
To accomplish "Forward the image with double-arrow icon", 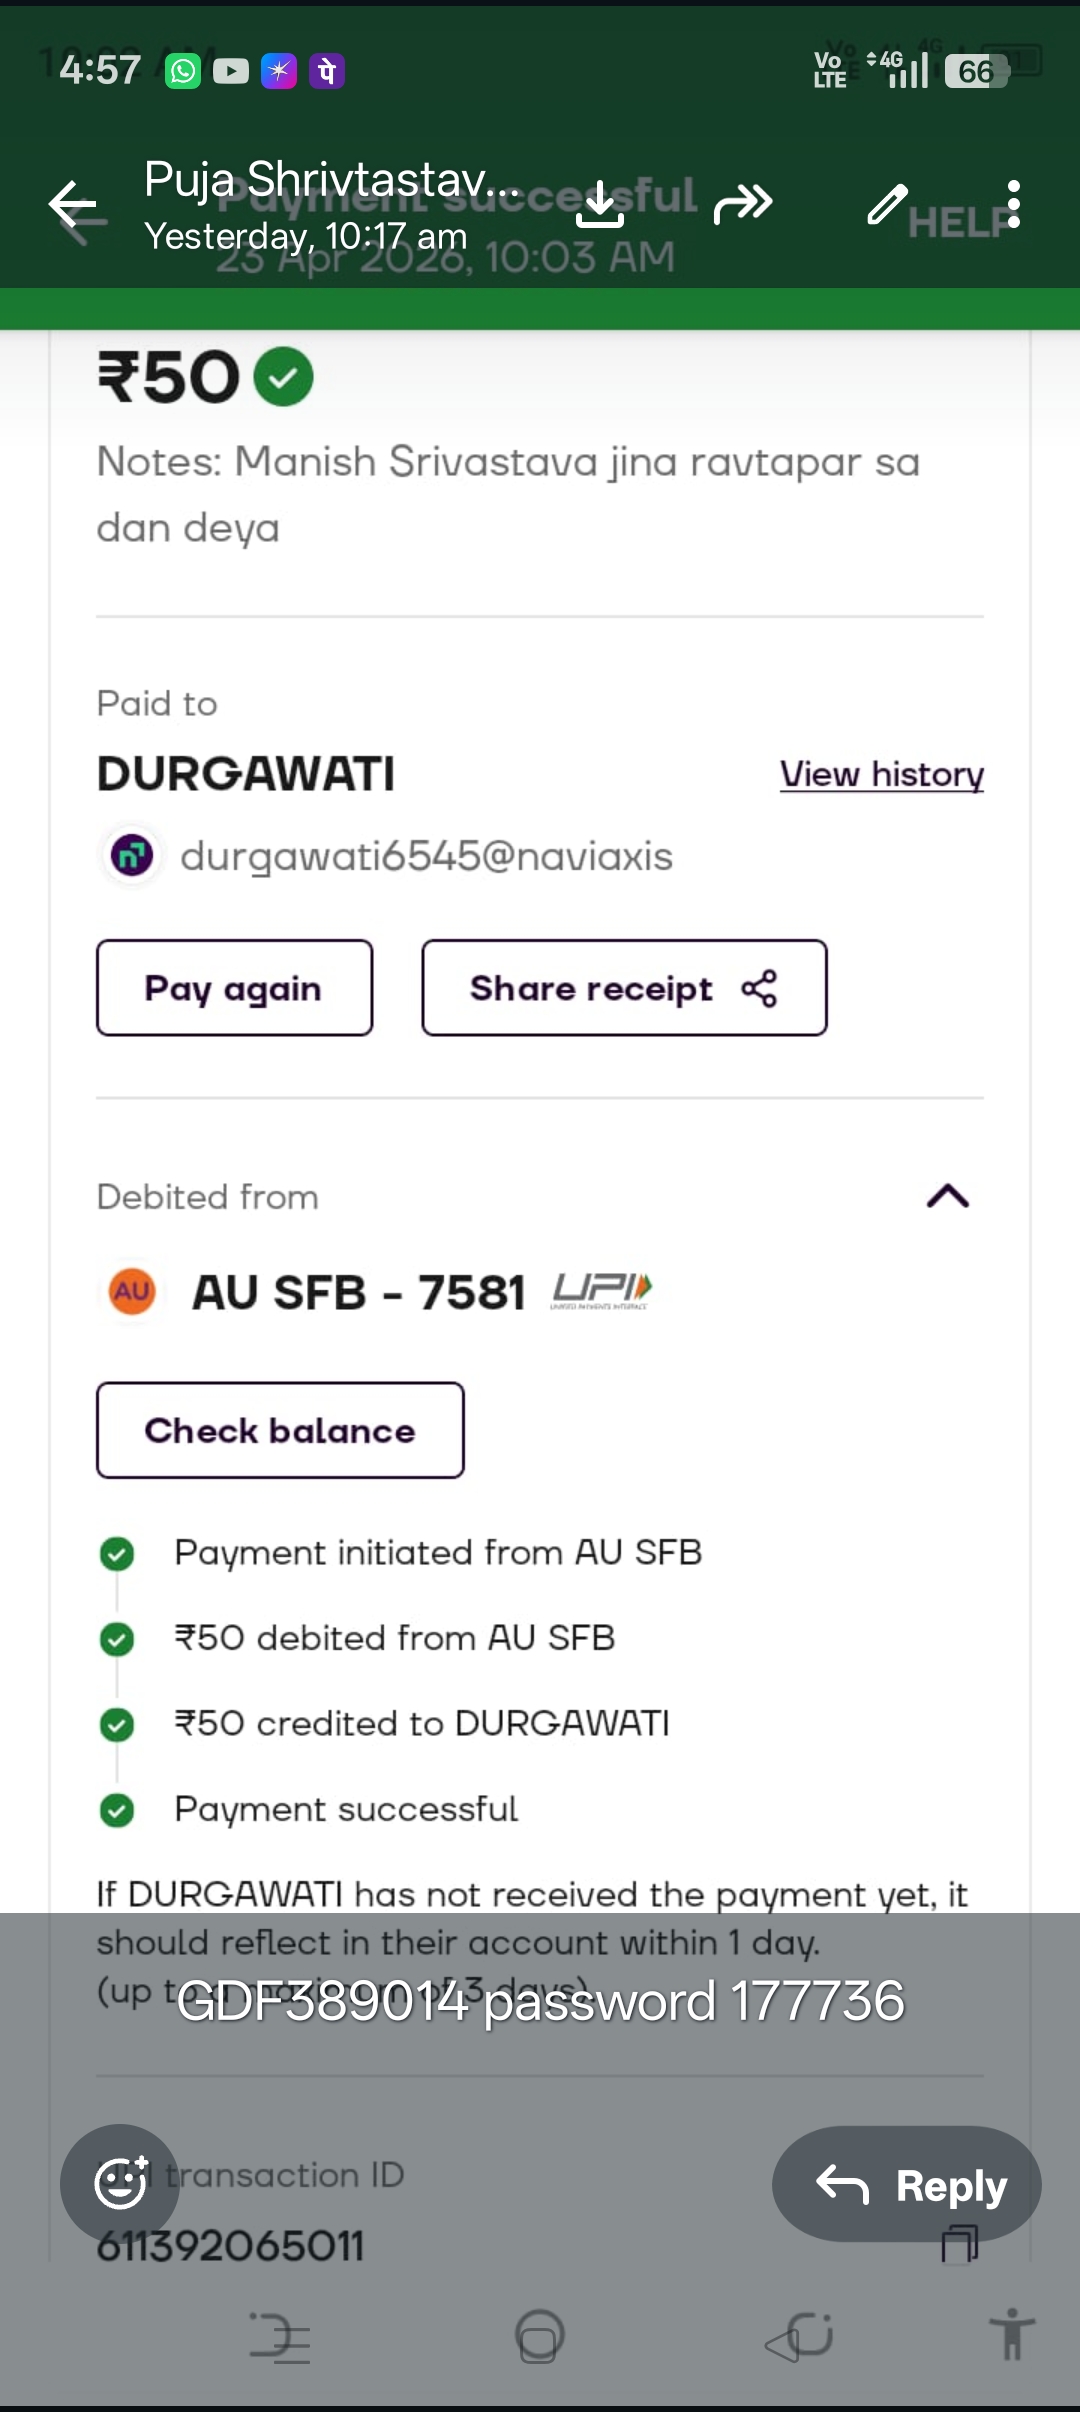I will point(743,204).
